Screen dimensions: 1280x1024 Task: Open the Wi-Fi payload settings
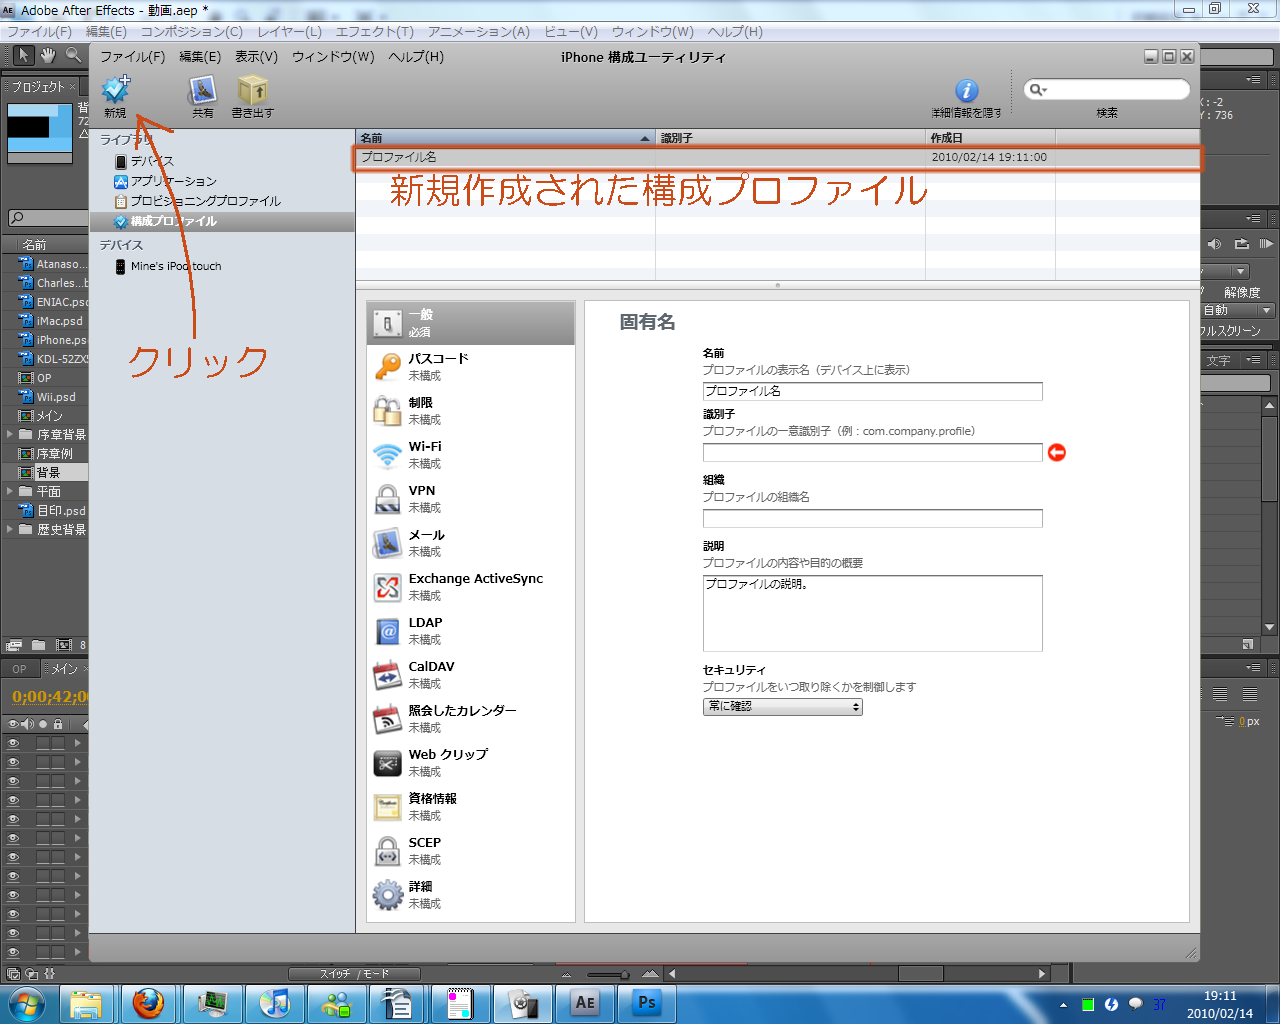(471, 455)
